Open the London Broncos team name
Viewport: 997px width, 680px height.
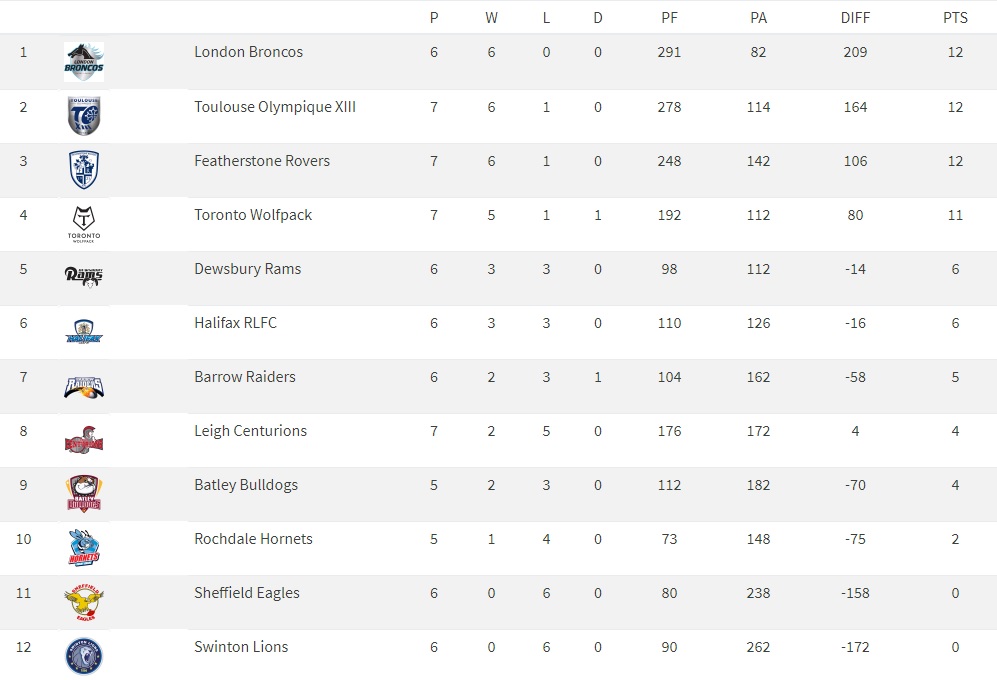pos(248,52)
